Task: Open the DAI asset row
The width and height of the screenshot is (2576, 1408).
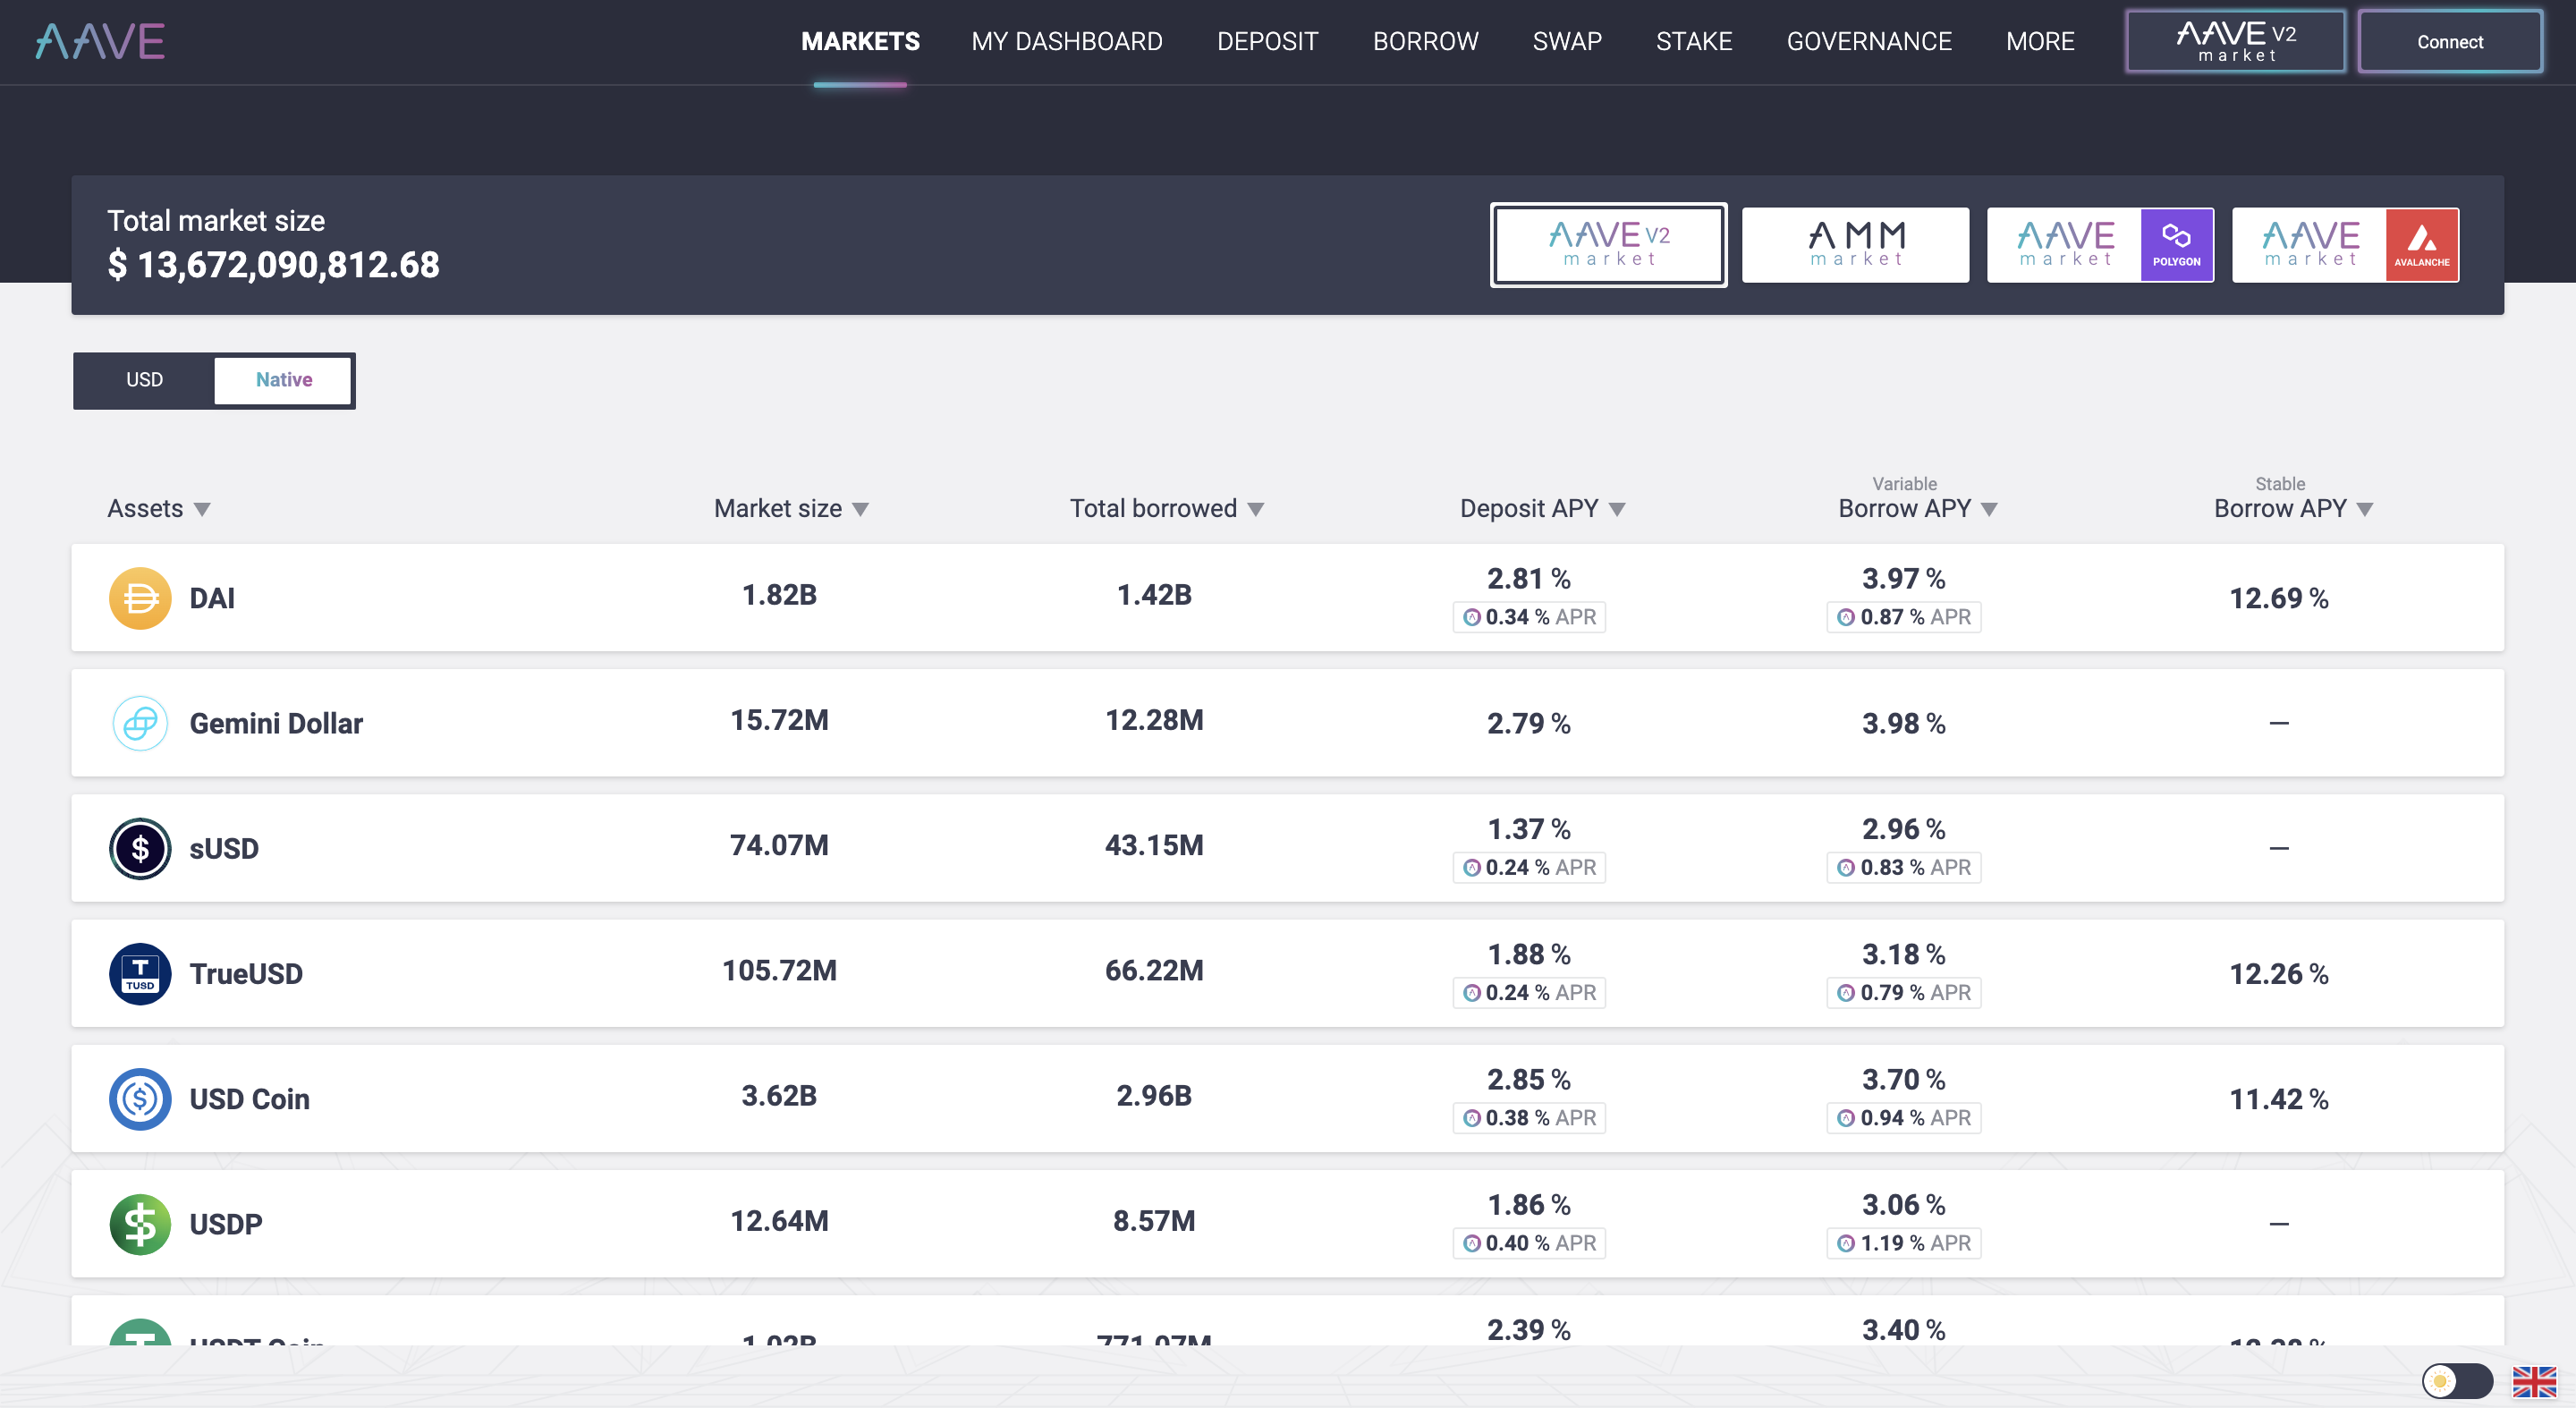Action: point(1288,598)
